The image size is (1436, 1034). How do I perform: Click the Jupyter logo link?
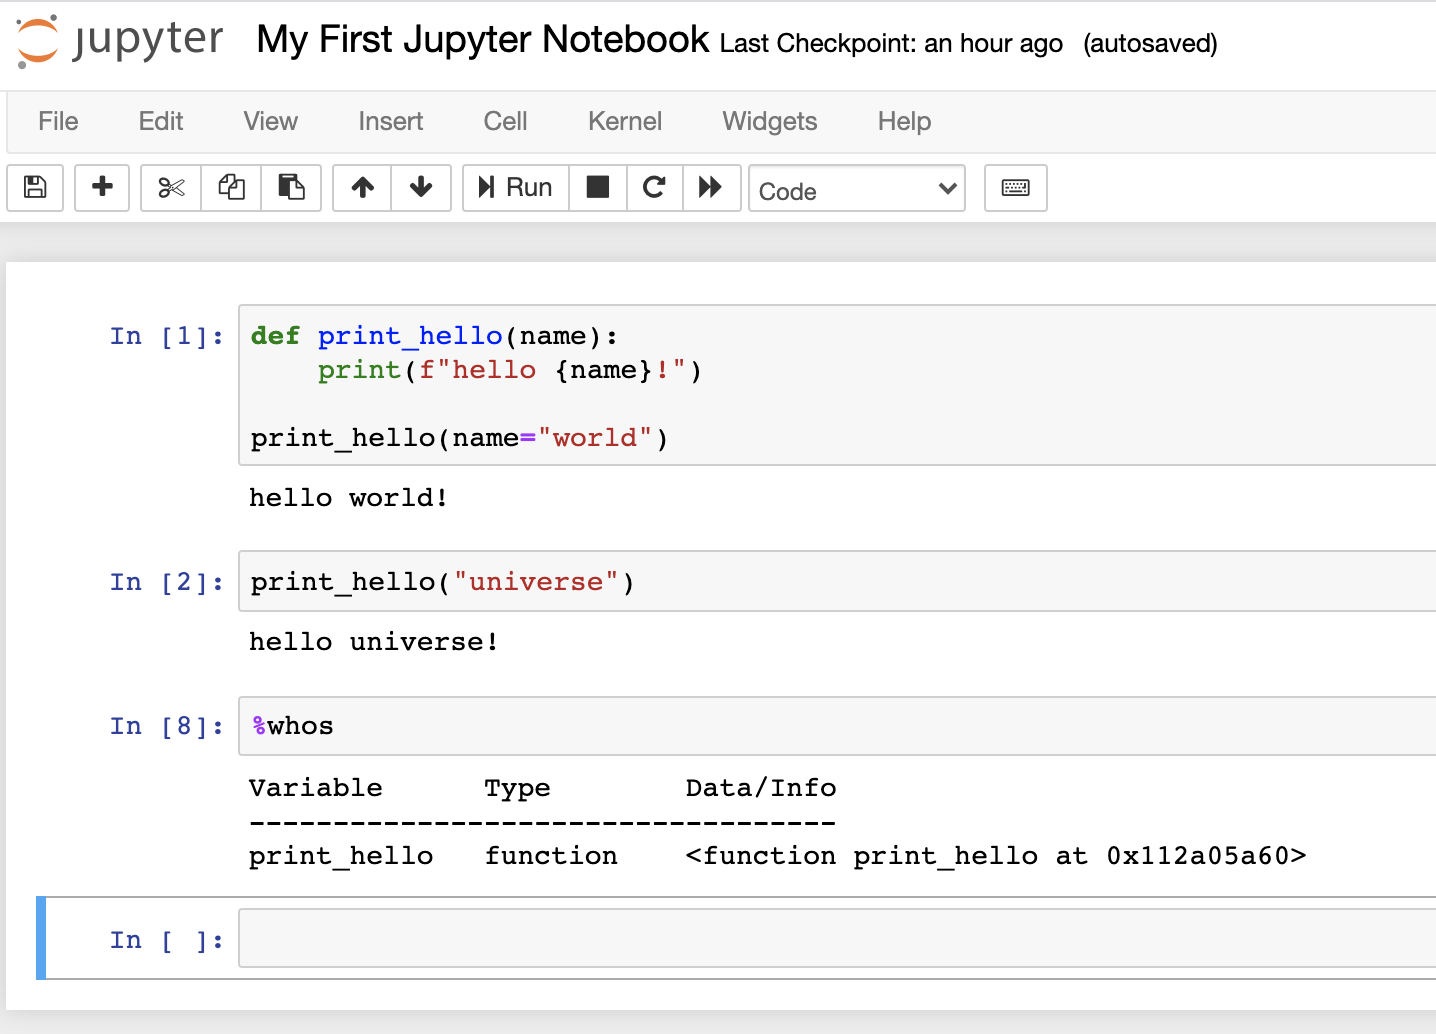coord(120,41)
